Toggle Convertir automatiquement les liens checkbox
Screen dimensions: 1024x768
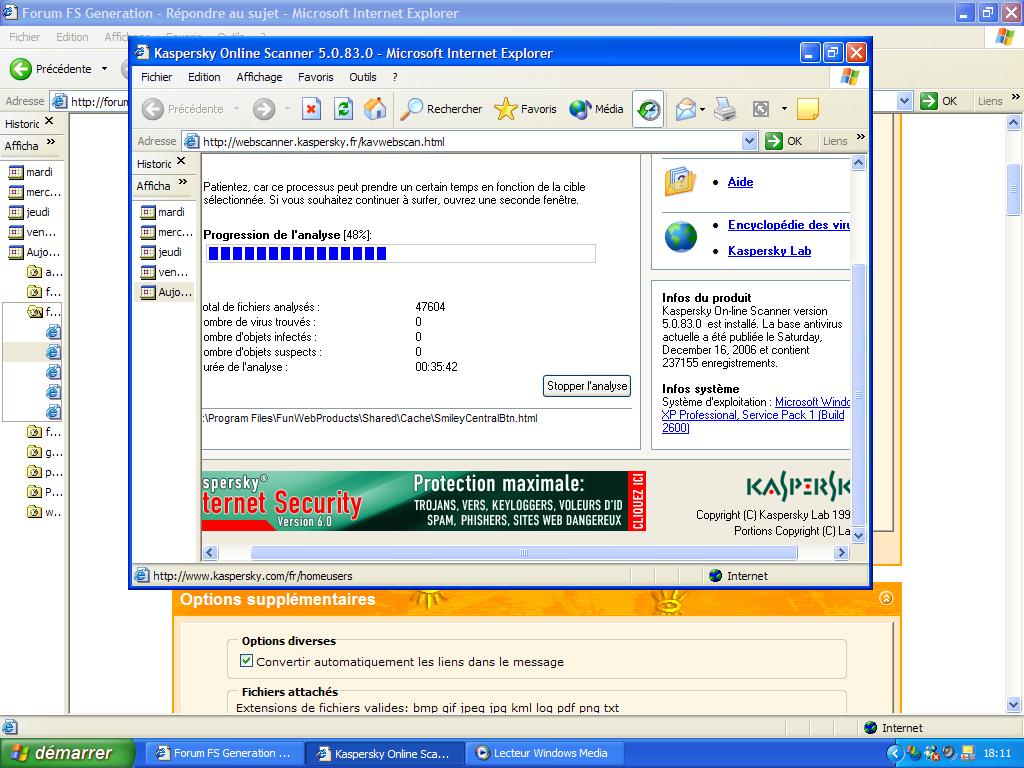pyautogui.click(x=246, y=660)
